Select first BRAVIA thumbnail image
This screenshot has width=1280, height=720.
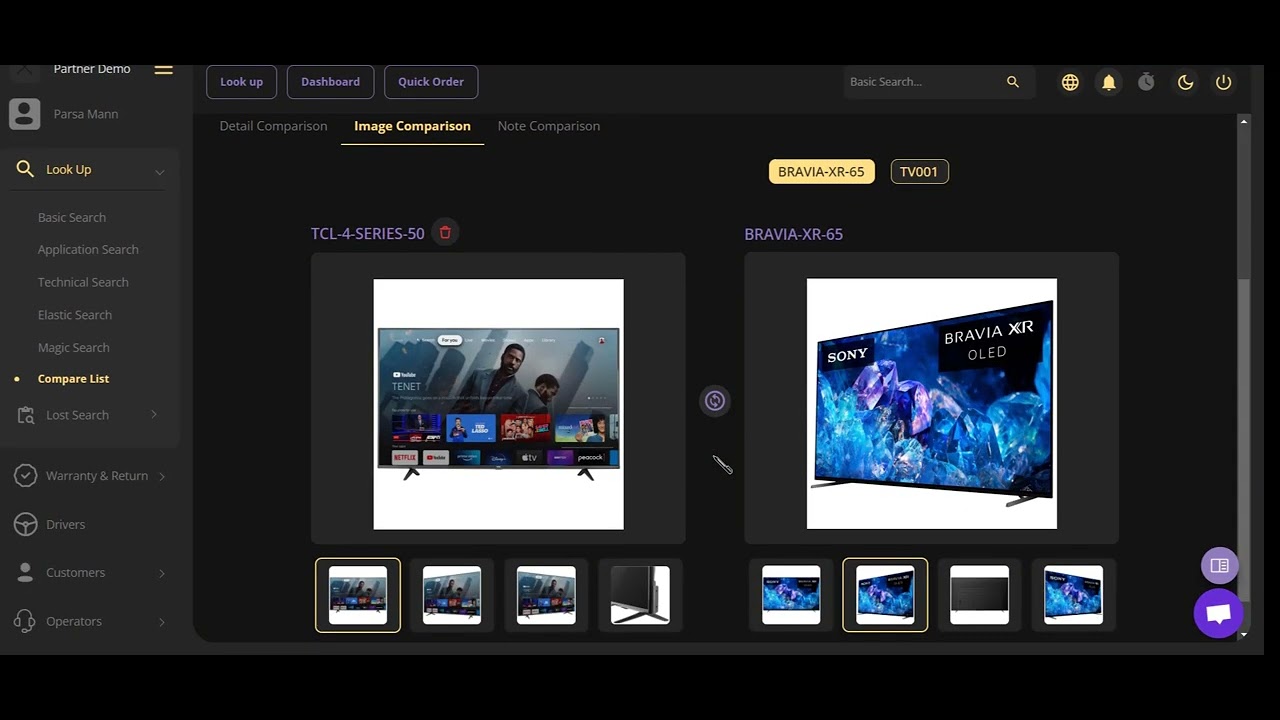pyautogui.click(x=791, y=595)
